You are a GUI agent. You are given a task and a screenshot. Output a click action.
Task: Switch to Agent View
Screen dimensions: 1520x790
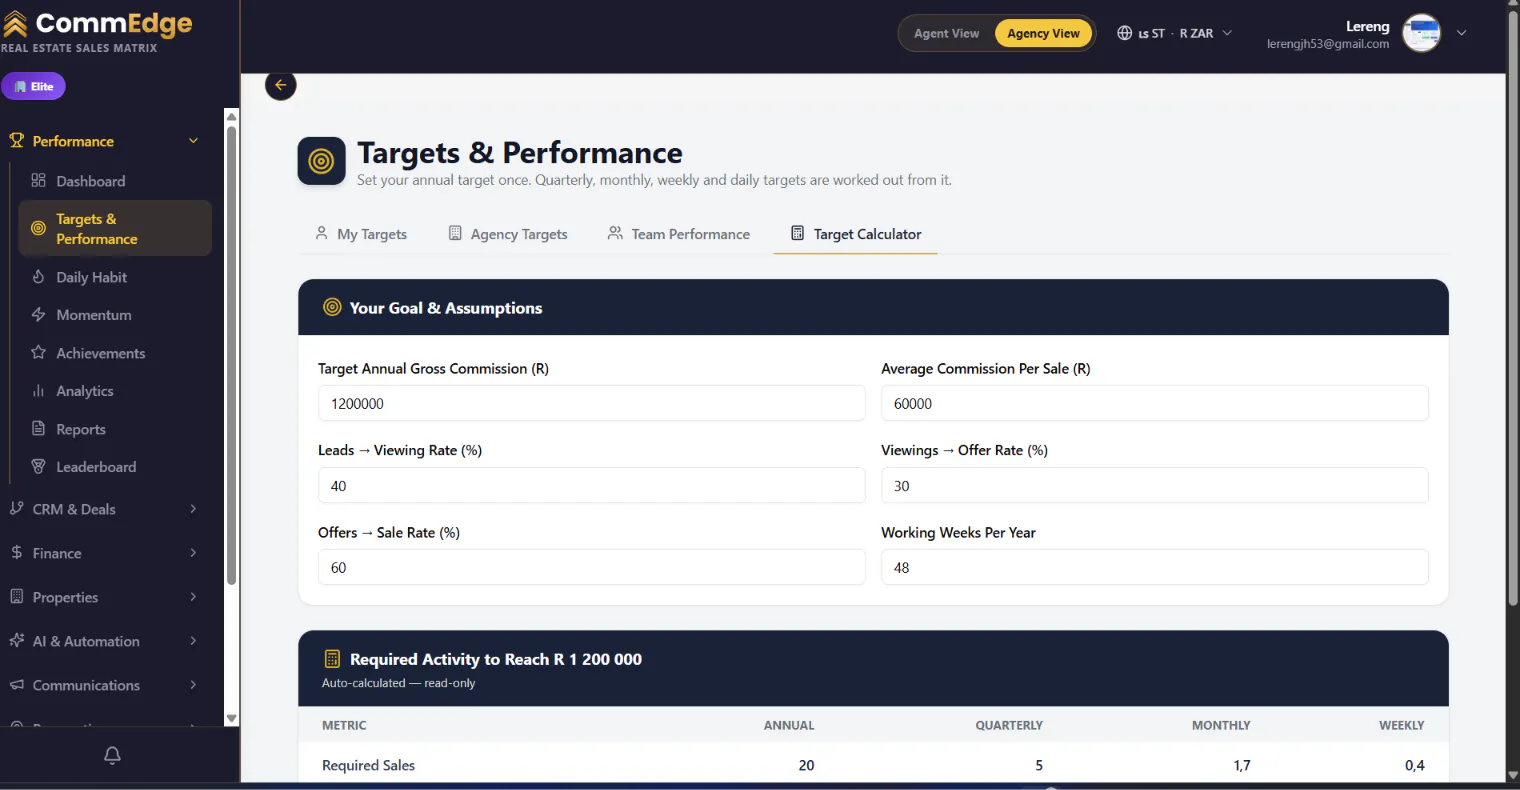[946, 33]
